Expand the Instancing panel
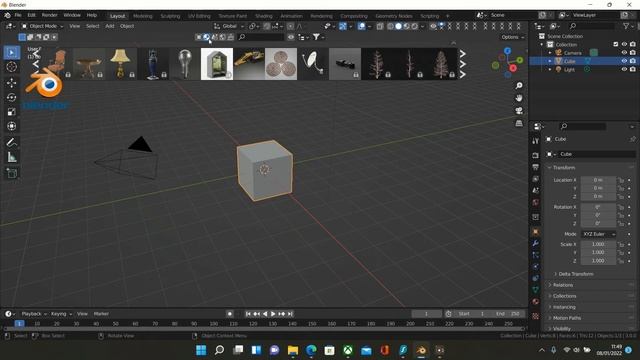640x360 pixels. (564, 307)
